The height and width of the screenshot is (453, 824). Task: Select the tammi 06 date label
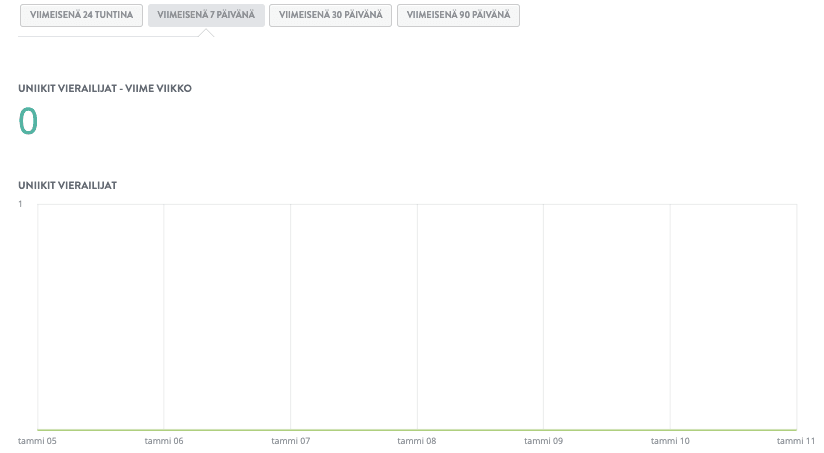[164, 440]
